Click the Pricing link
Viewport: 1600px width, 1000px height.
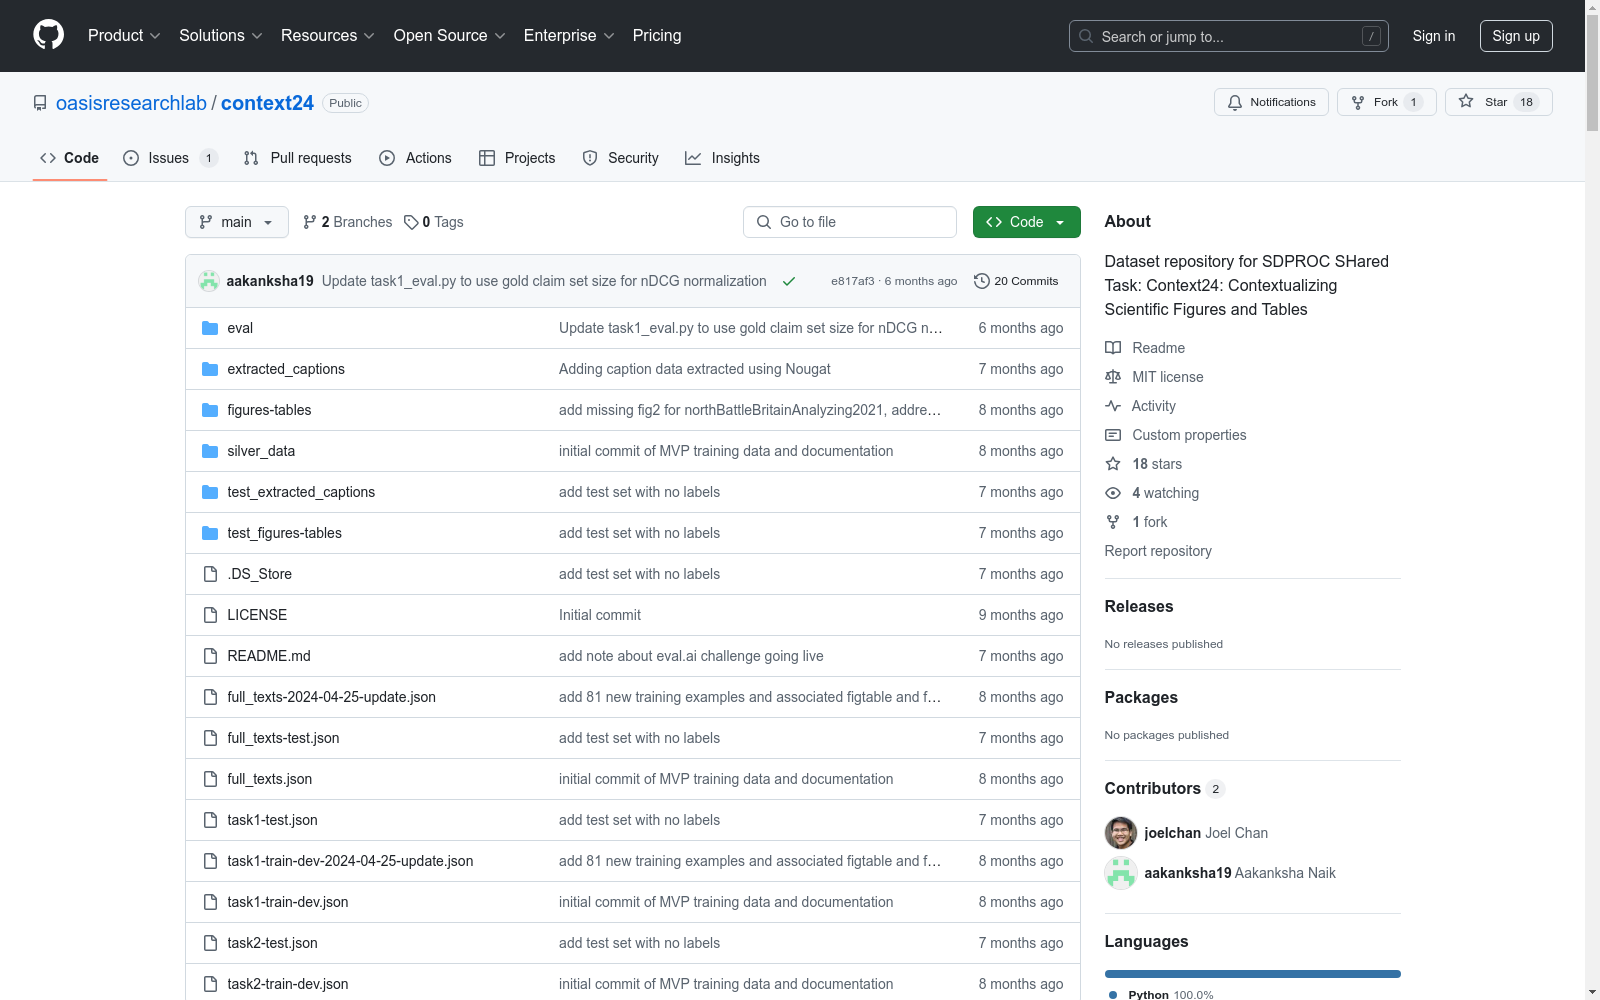pos(657,36)
